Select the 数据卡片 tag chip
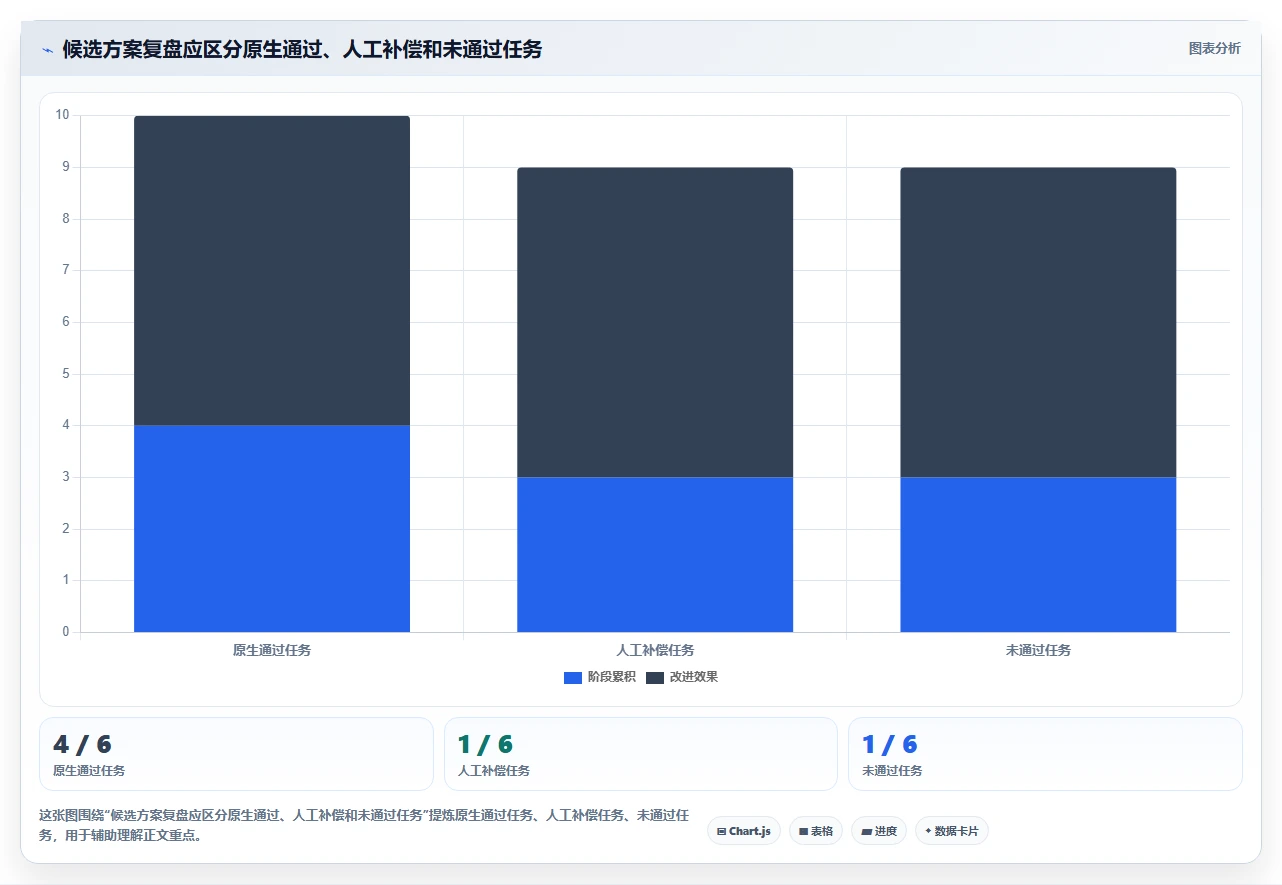Viewport: 1282px width, 885px height. (952, 831)
